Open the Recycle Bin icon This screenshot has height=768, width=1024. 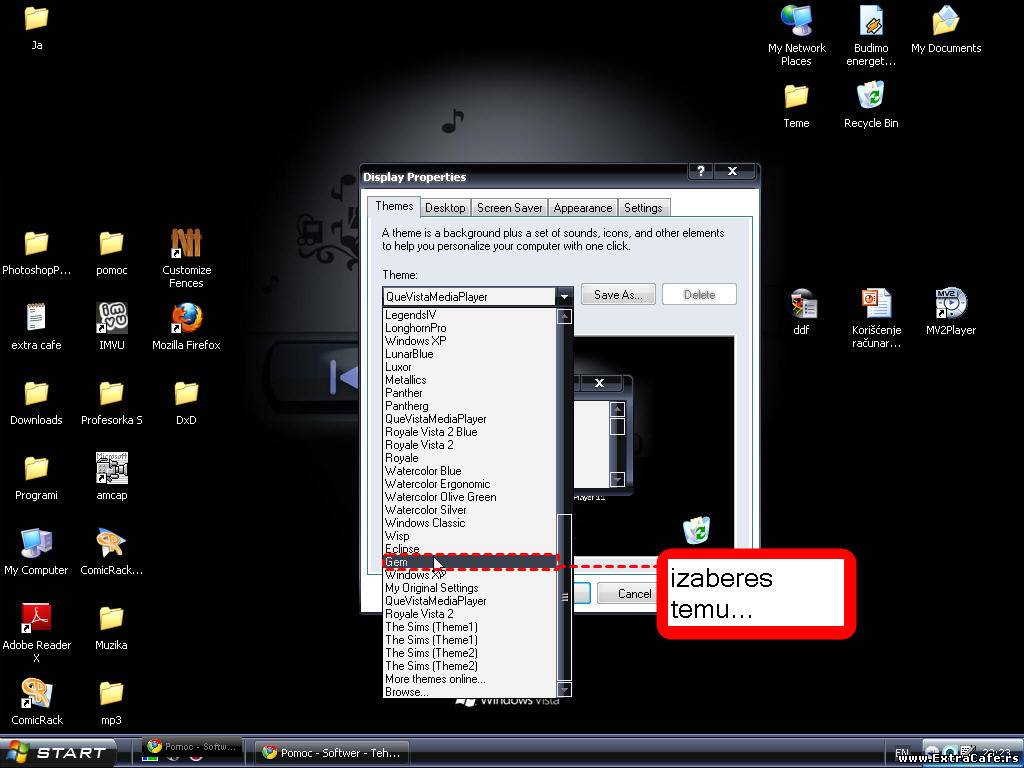(870, 97)
